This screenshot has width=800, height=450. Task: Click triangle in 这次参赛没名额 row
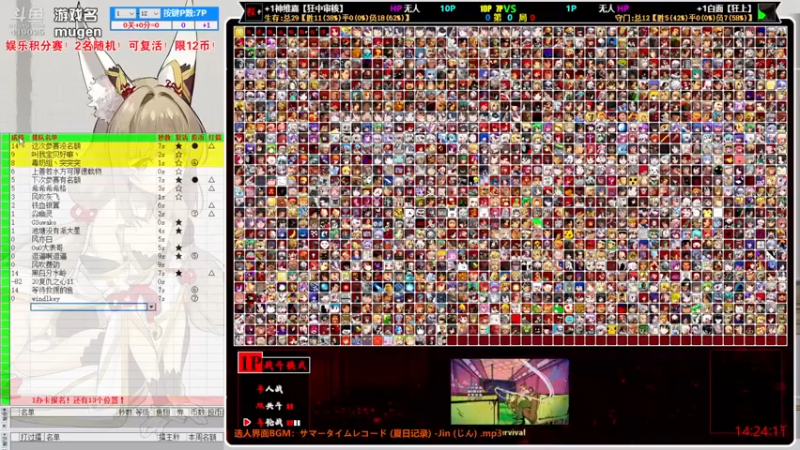click(x=211, y=146)
